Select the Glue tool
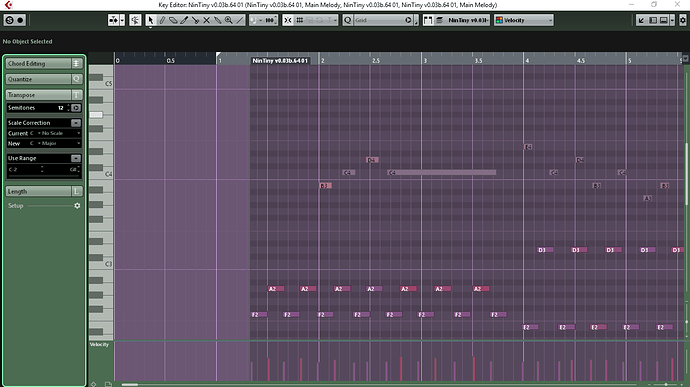Screen dimensions: 690x387 [x=217, y=20]
